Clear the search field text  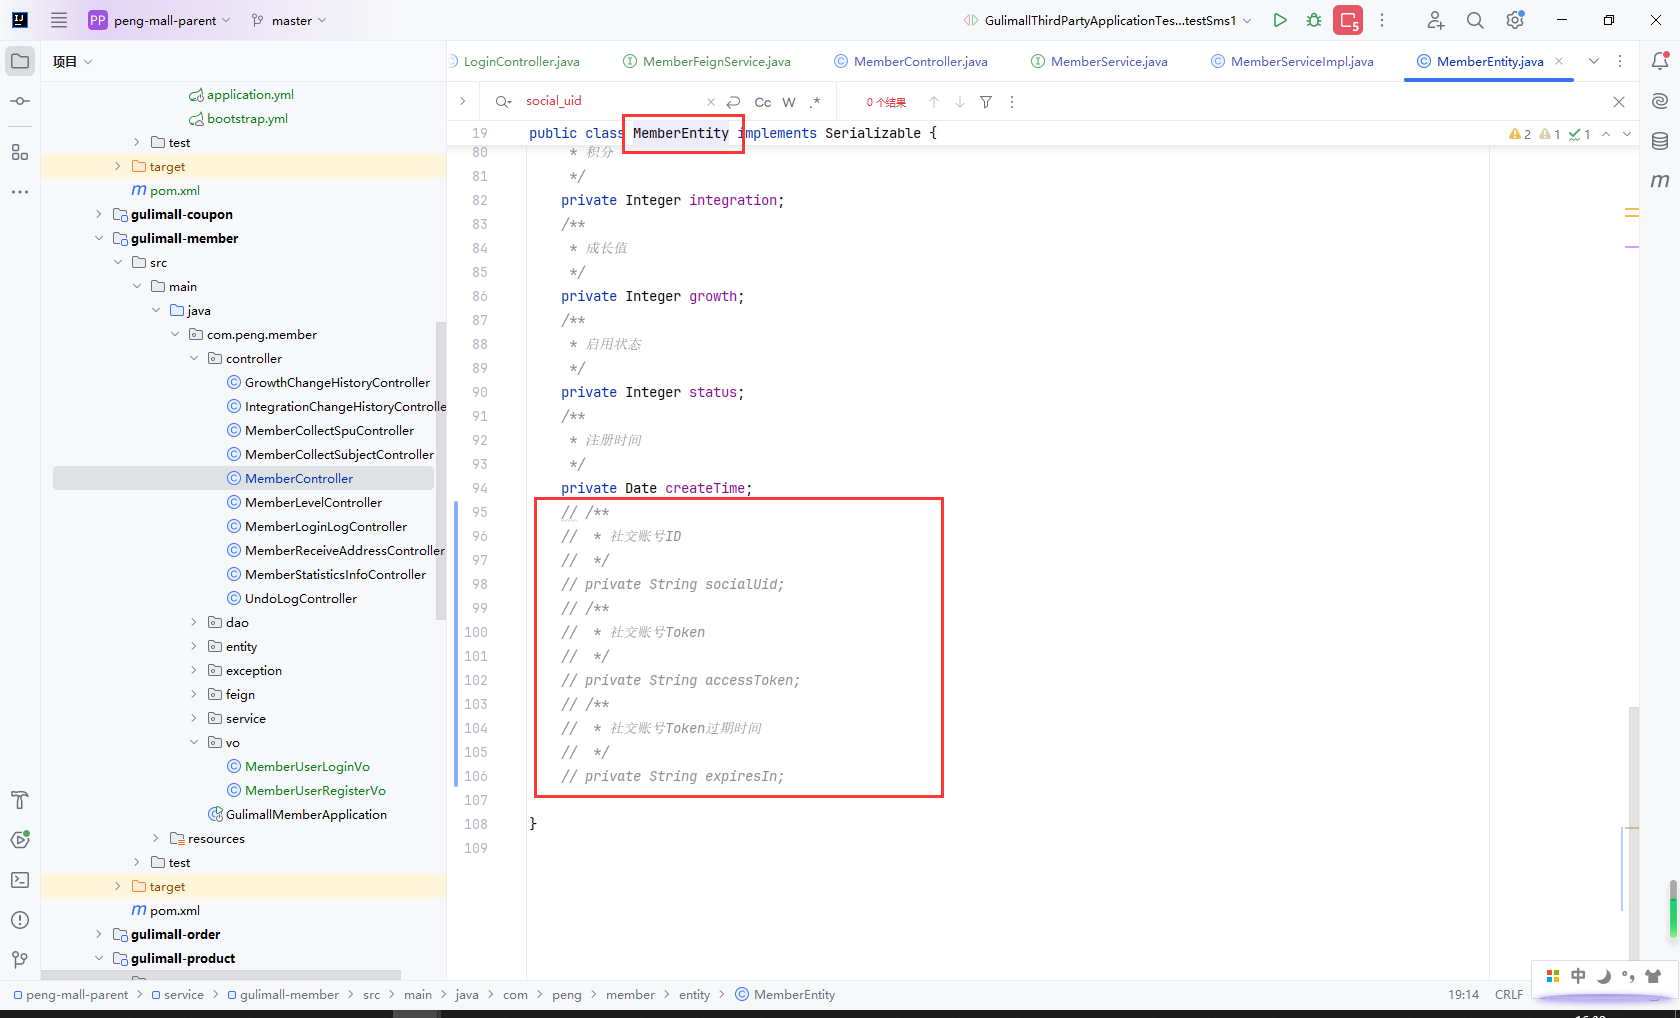click(x=711, y=102)
